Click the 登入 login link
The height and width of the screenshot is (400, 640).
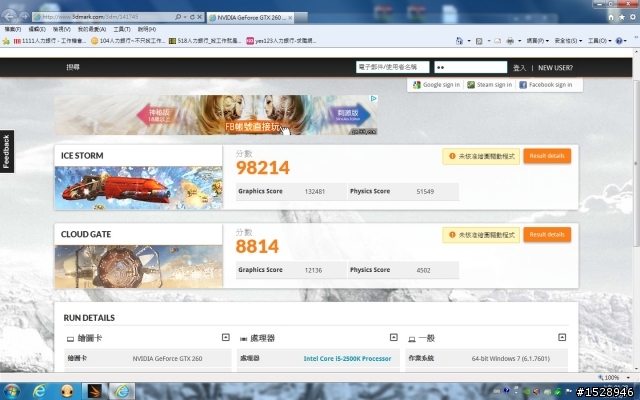click(x=519, y=68)
